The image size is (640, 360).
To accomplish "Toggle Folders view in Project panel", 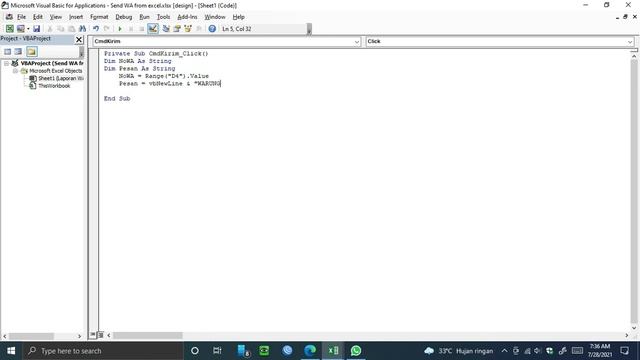I will click(x=32, y=51).
